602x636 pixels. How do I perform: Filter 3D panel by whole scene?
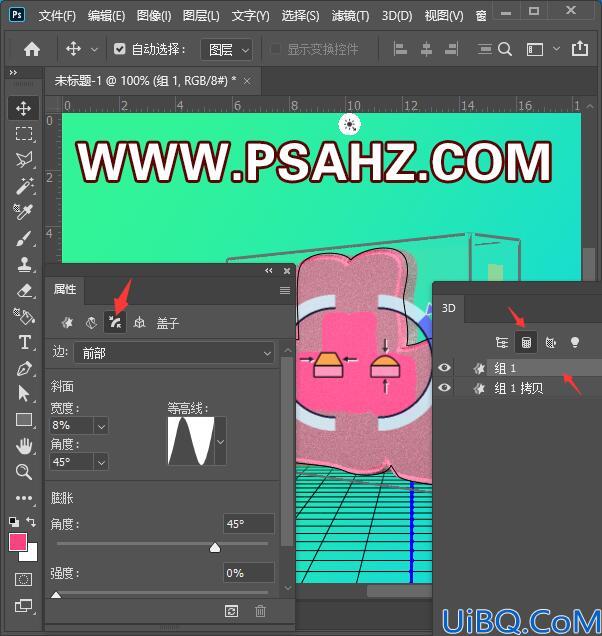tap(502, 343)
